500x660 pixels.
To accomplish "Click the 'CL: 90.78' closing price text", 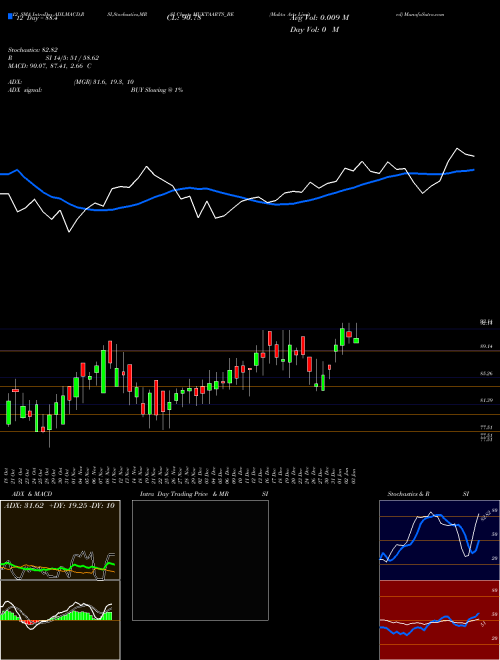I will [x=184, y=18].
